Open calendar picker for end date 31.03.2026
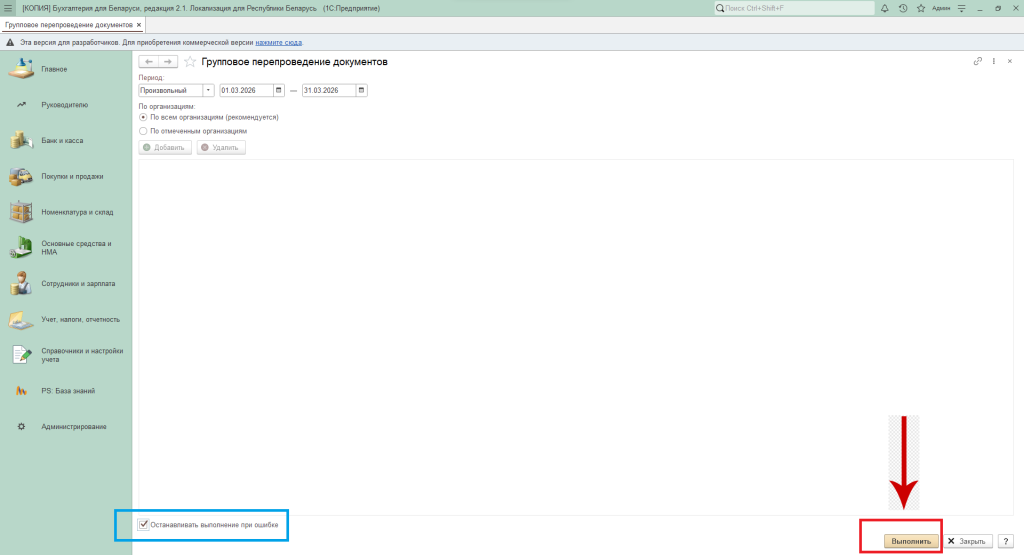The height and width of the screenshot is (555, 1024). [361, 90]
